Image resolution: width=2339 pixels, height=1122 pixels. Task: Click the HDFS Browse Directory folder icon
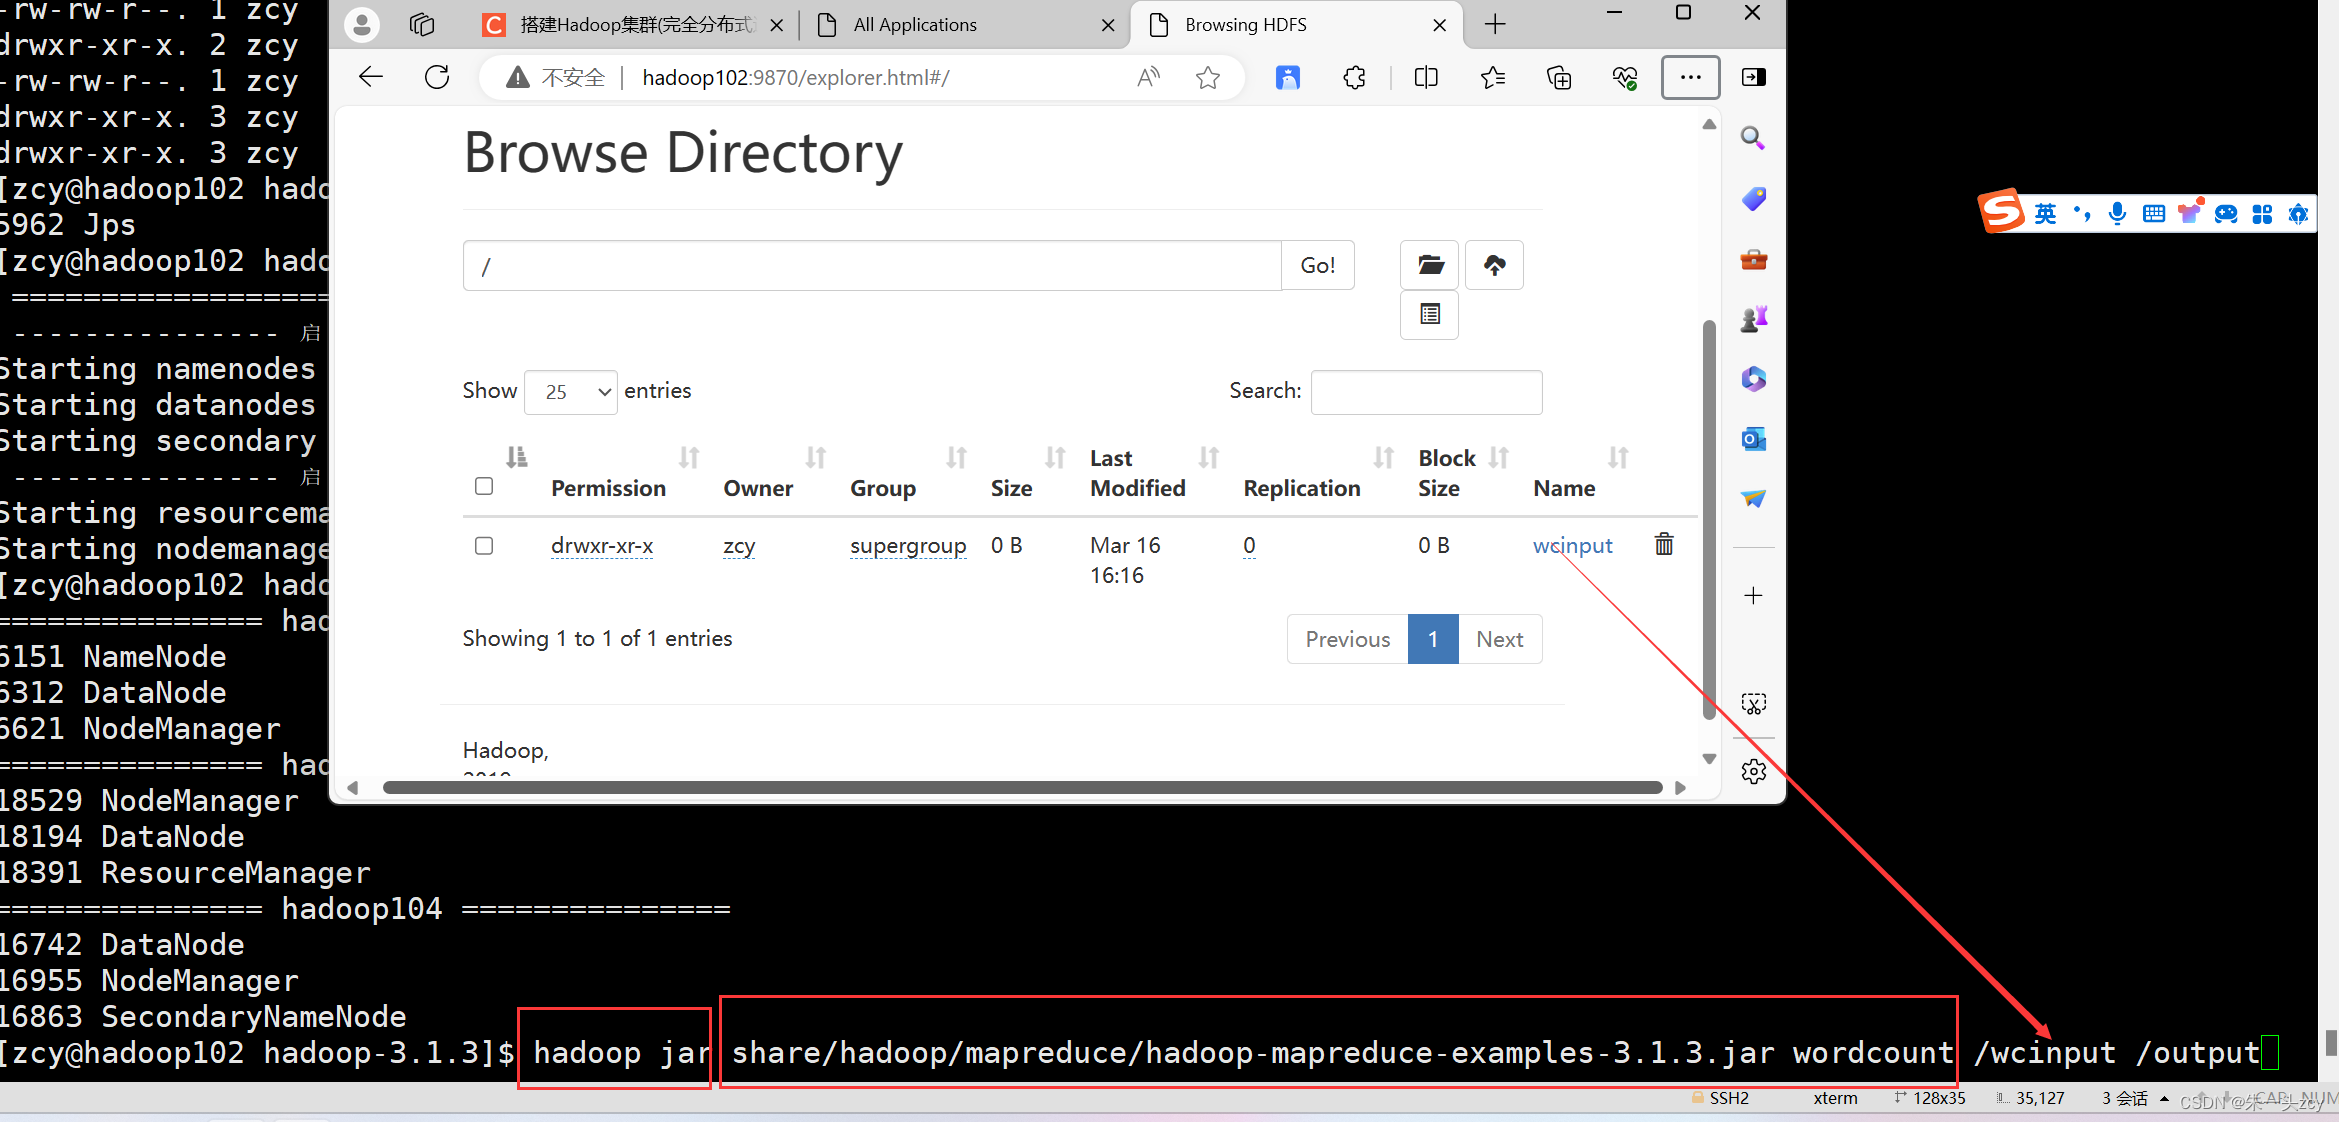pyautogui.click(x=1429, y=264)
